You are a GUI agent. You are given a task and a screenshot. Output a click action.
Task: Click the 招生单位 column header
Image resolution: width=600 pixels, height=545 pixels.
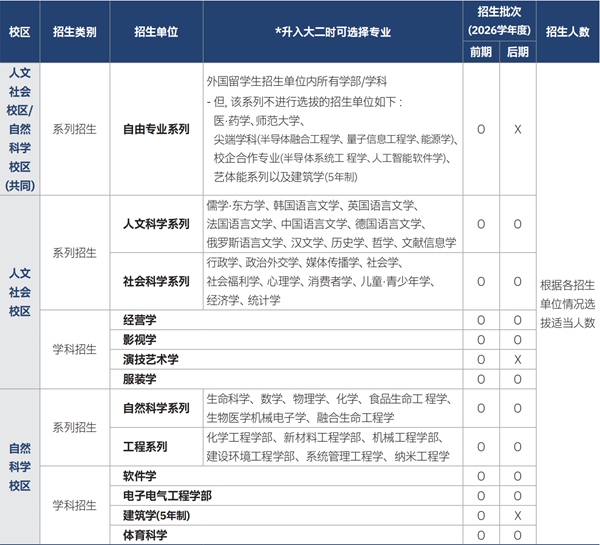pos(156,32)
